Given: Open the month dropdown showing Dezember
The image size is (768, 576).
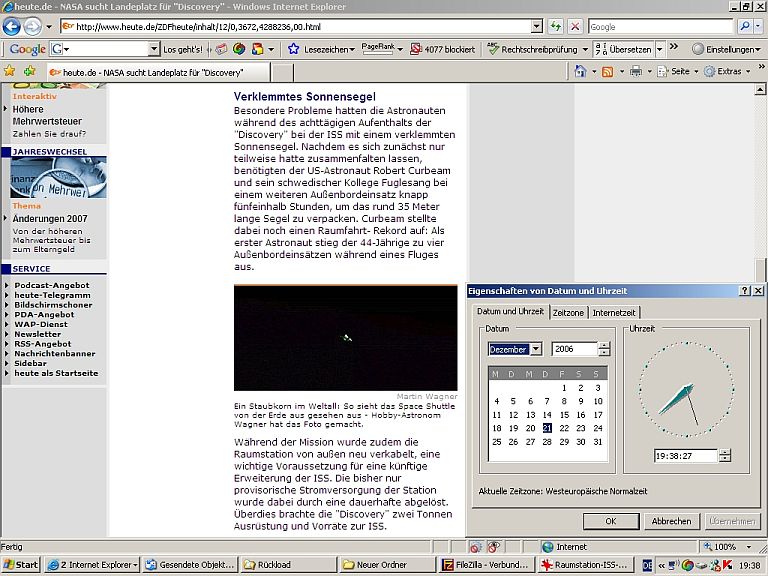Looking at the screenshot, I should point(535,349).
